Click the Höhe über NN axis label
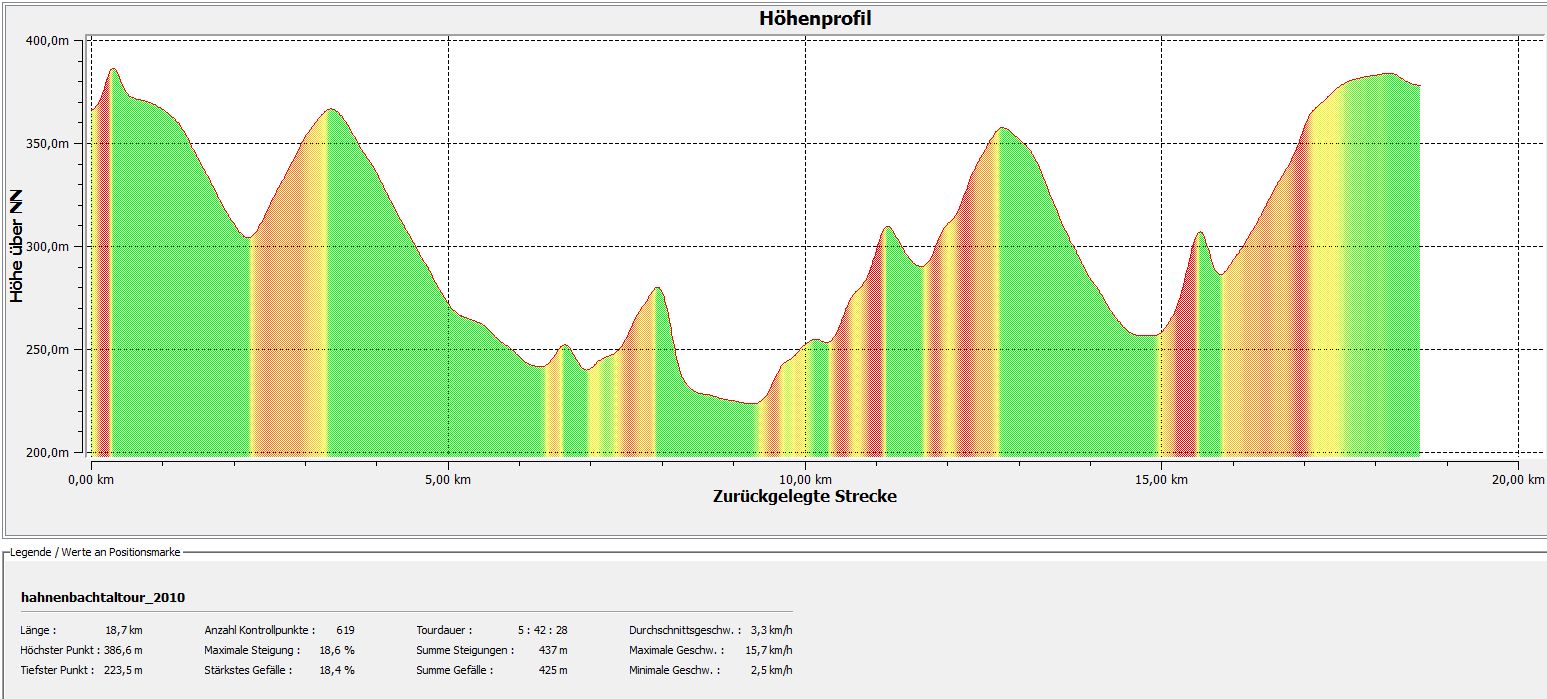Image resolution: width=1547 pixels, height=699 pixels. (x=17, y=244)
